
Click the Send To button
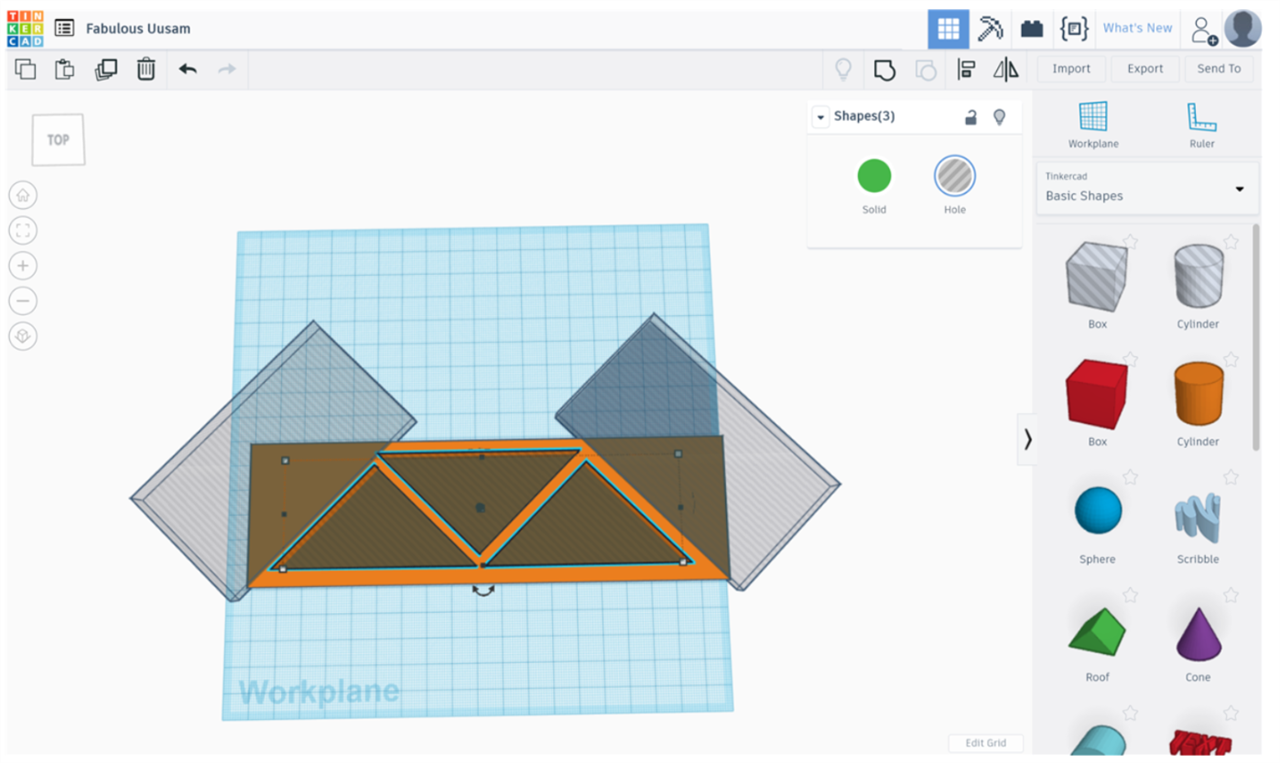[1219, 69]
